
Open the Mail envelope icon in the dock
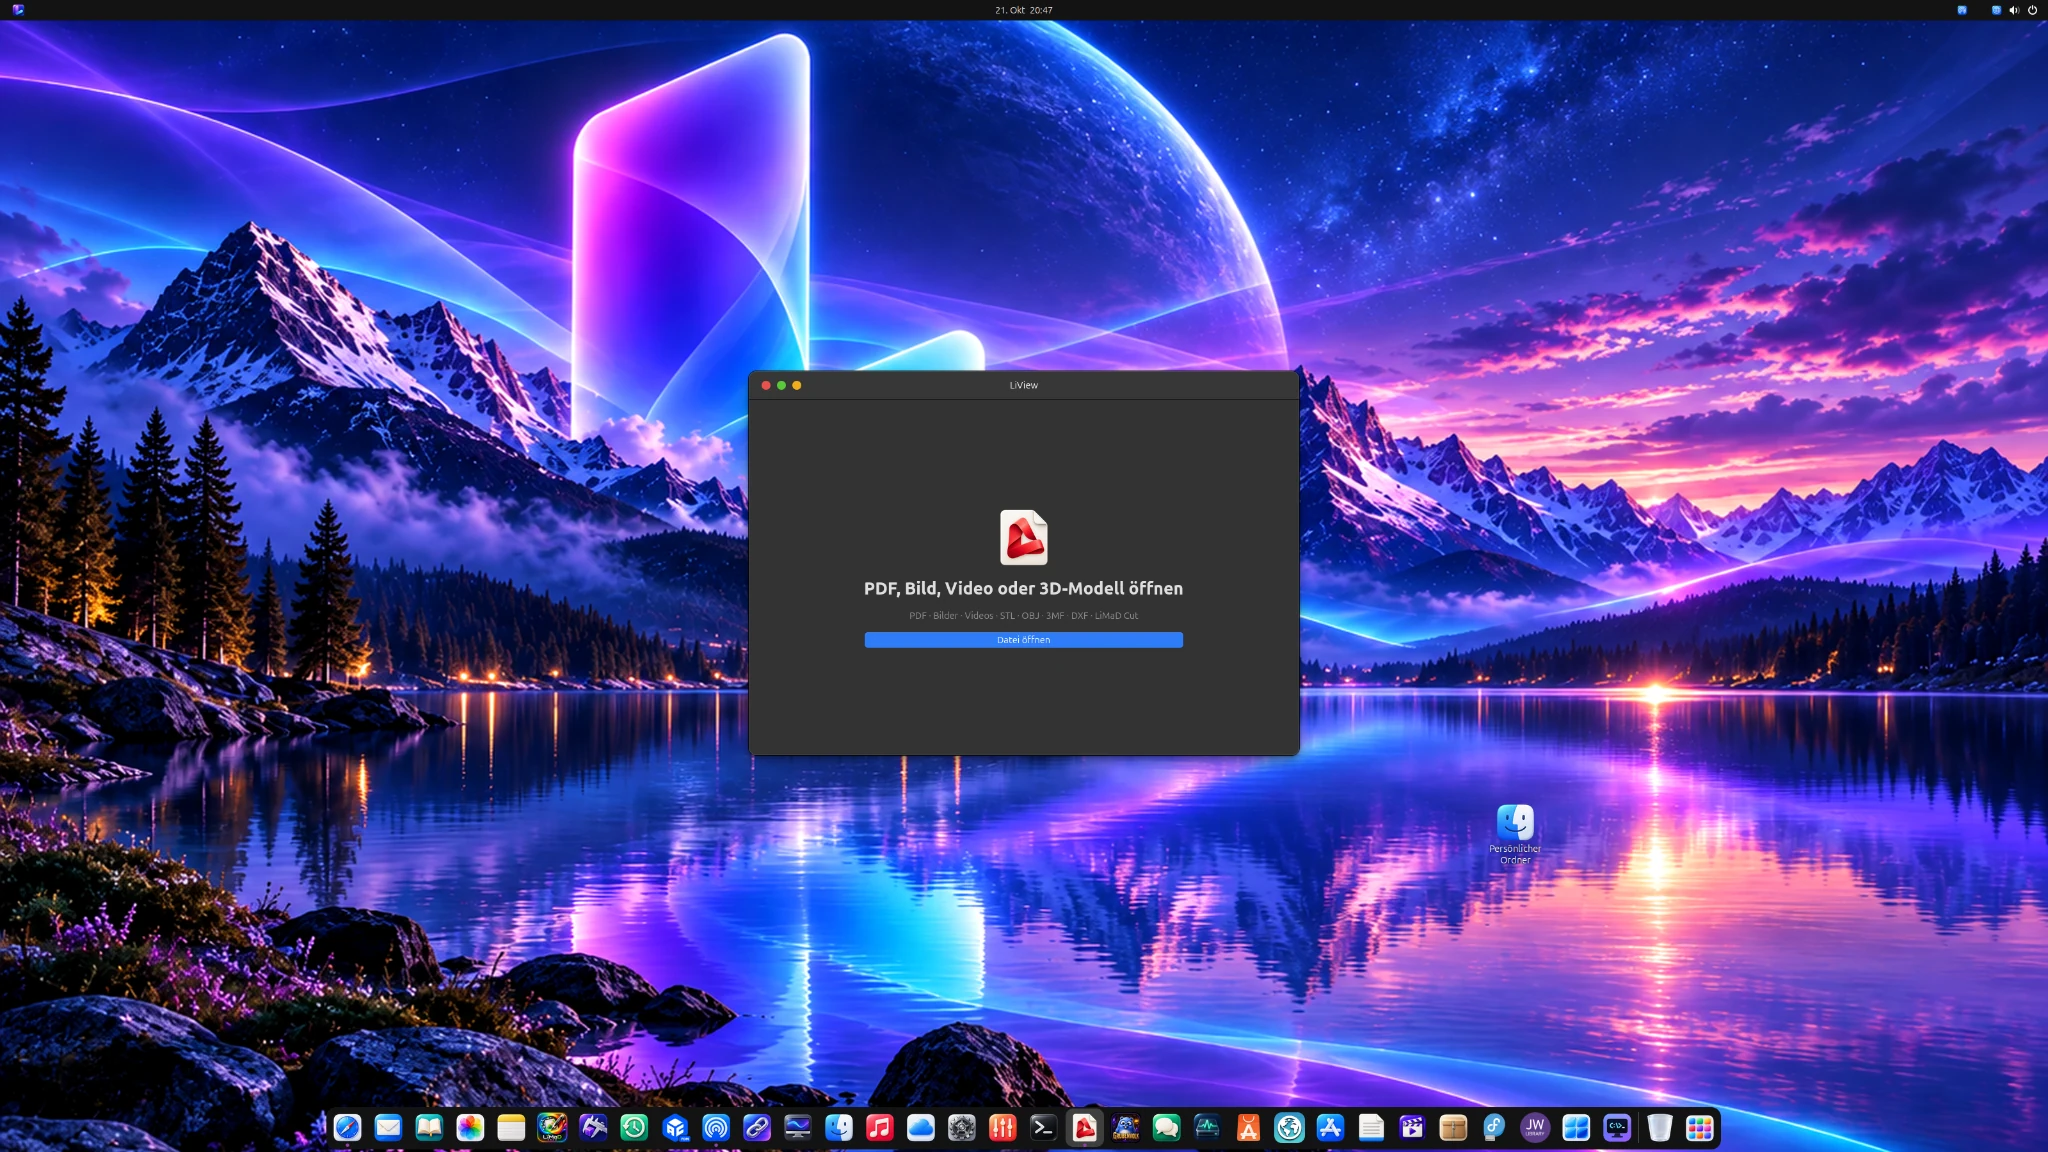388,1128
